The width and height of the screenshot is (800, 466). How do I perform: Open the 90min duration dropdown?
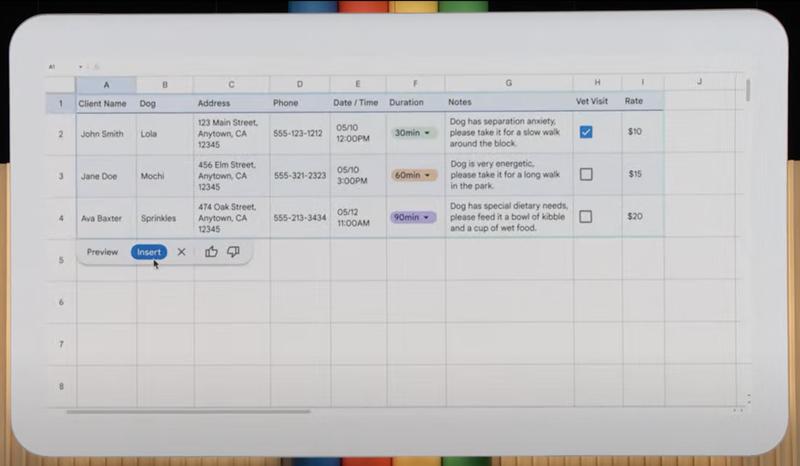tap(413, 217)
